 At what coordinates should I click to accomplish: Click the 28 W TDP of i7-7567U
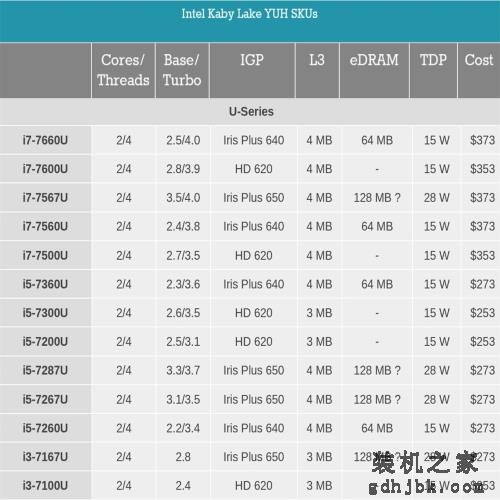[437, 198]
